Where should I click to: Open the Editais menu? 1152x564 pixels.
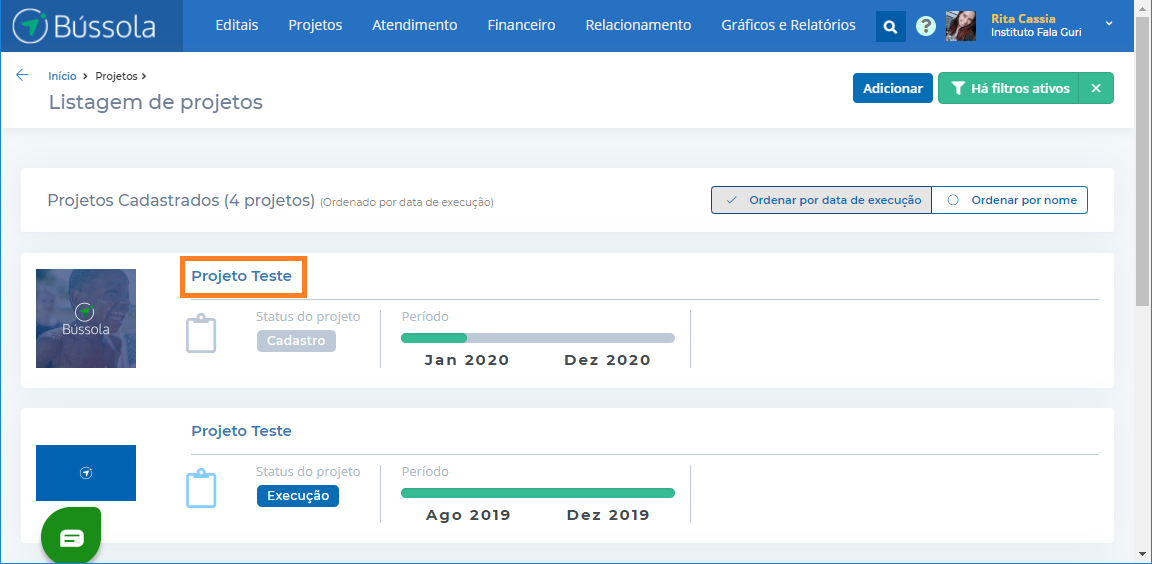click(237, 25)
